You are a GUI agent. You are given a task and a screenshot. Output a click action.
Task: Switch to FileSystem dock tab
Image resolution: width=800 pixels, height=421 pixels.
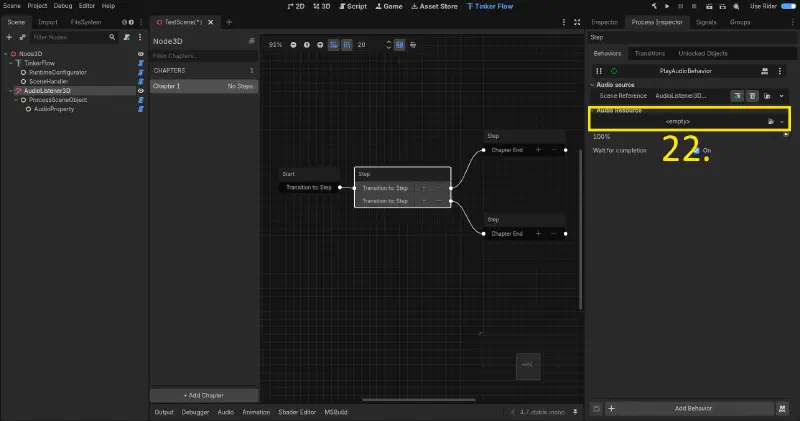coord(86,22)
